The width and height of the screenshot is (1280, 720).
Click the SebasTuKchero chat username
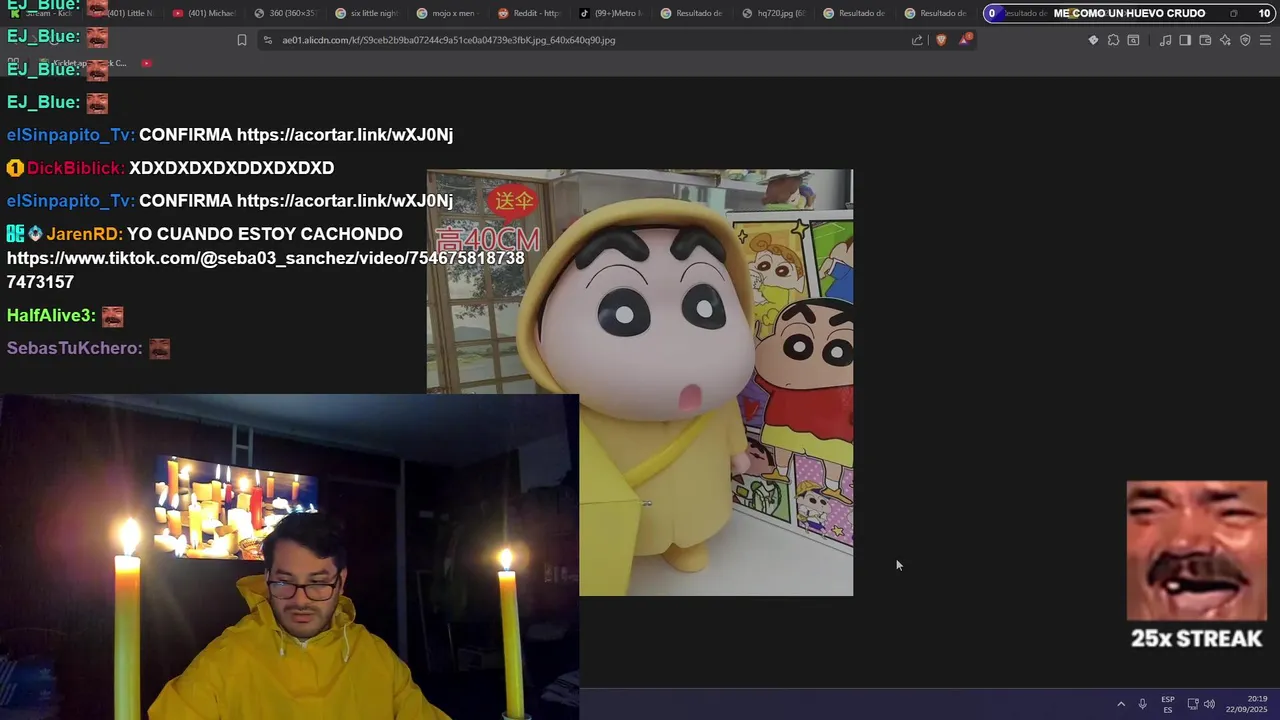tap(75, 348)
